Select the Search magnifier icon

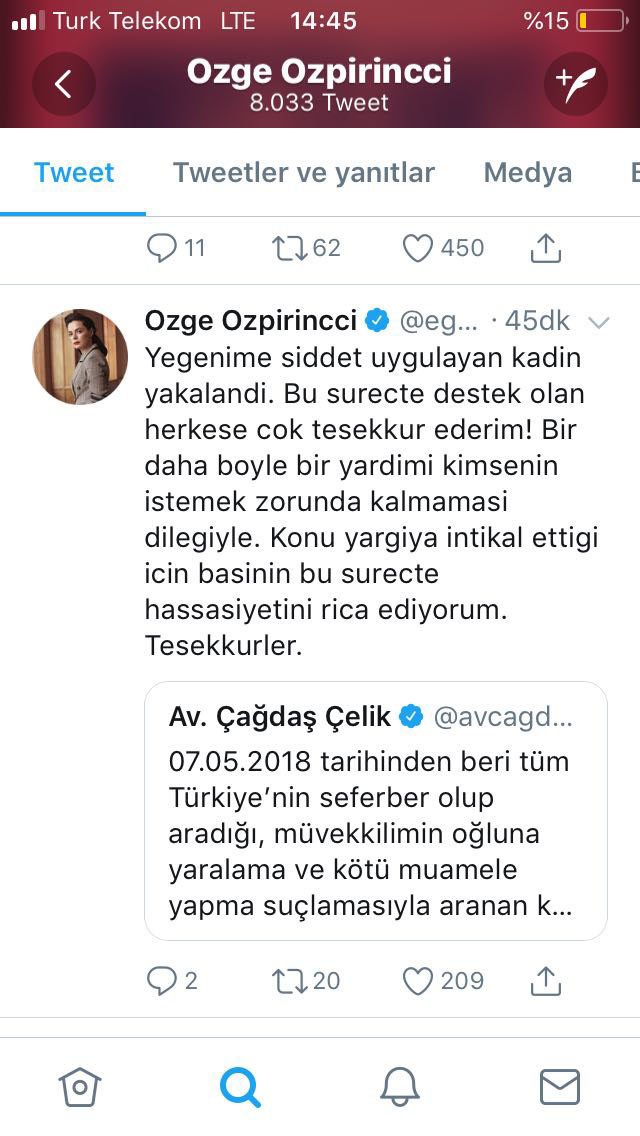239,1087
